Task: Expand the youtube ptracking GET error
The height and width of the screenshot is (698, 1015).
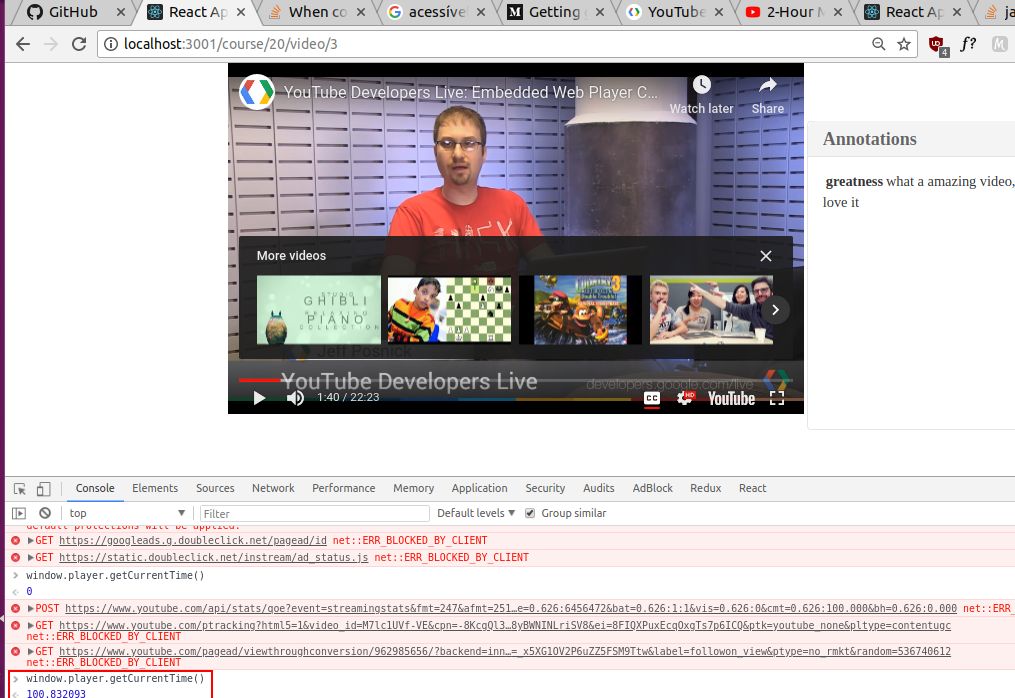Action: (30, 625)
